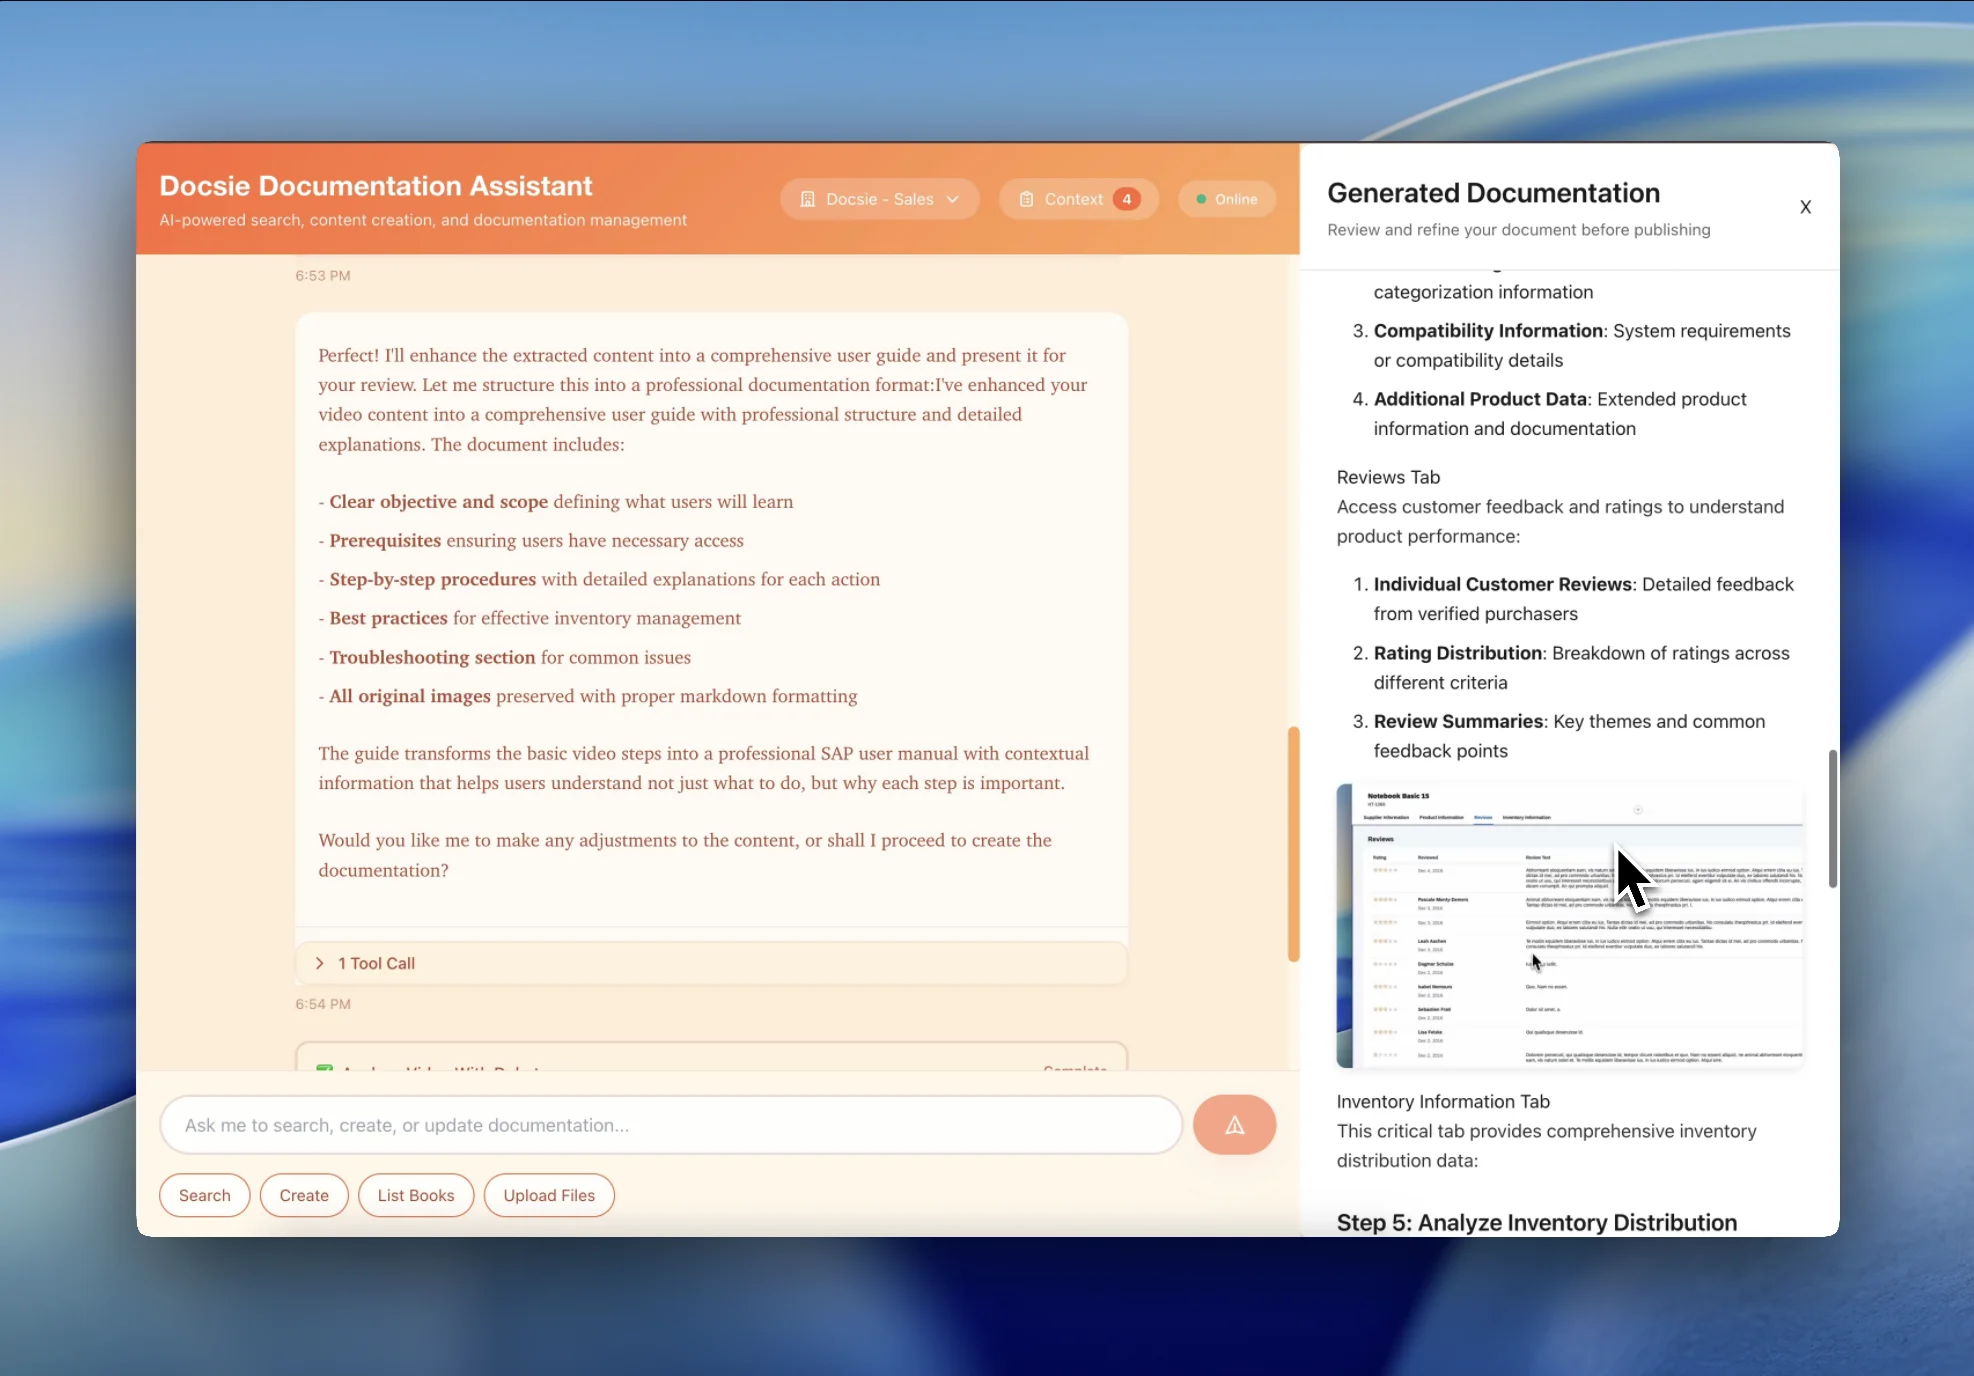Click the clipboard icon in Context button

(x=1026, y=199)
